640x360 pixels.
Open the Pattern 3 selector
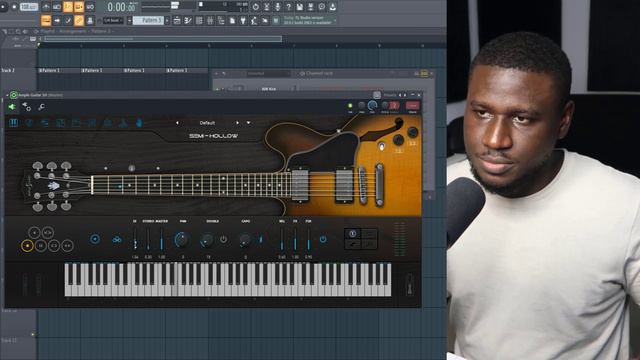coord(148,20)
